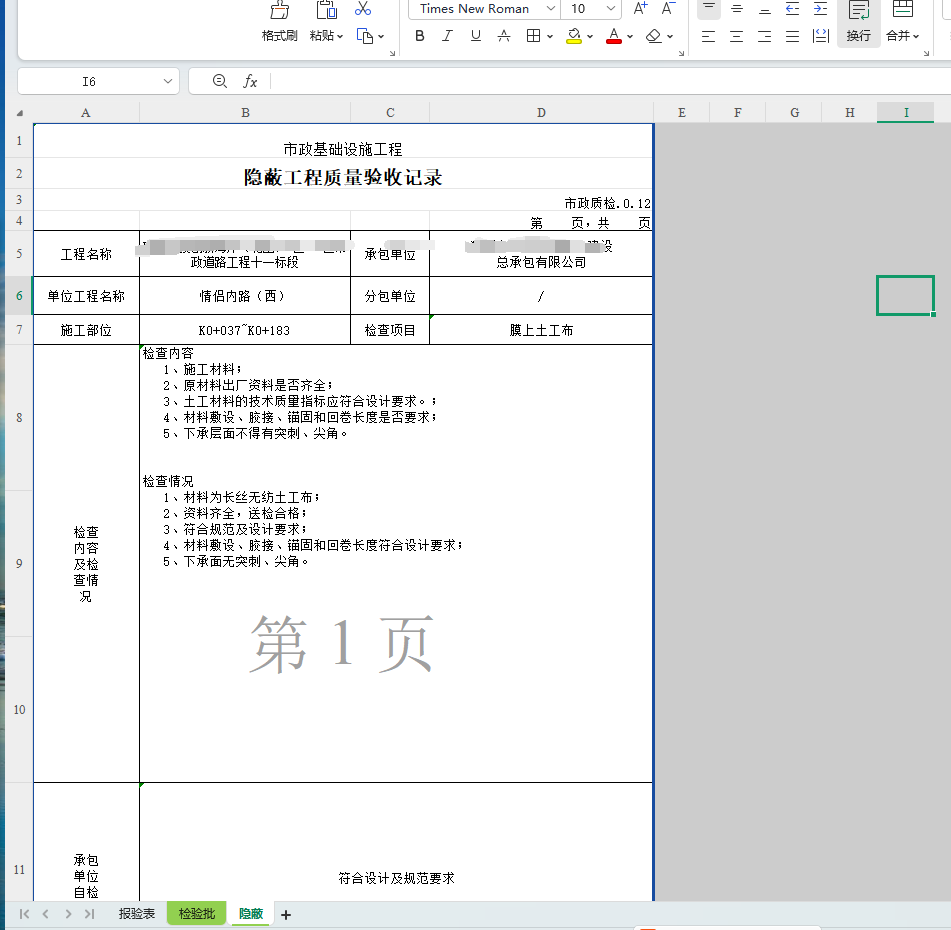Switch to the 报验表 sheet tab

[137, 914]
